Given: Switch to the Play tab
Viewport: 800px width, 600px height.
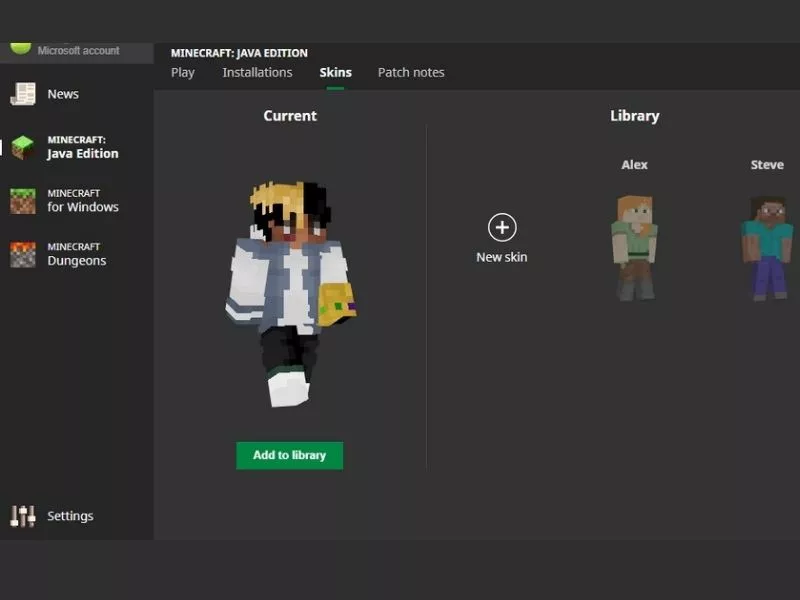Looking at the screenshot, I should 183,72.
